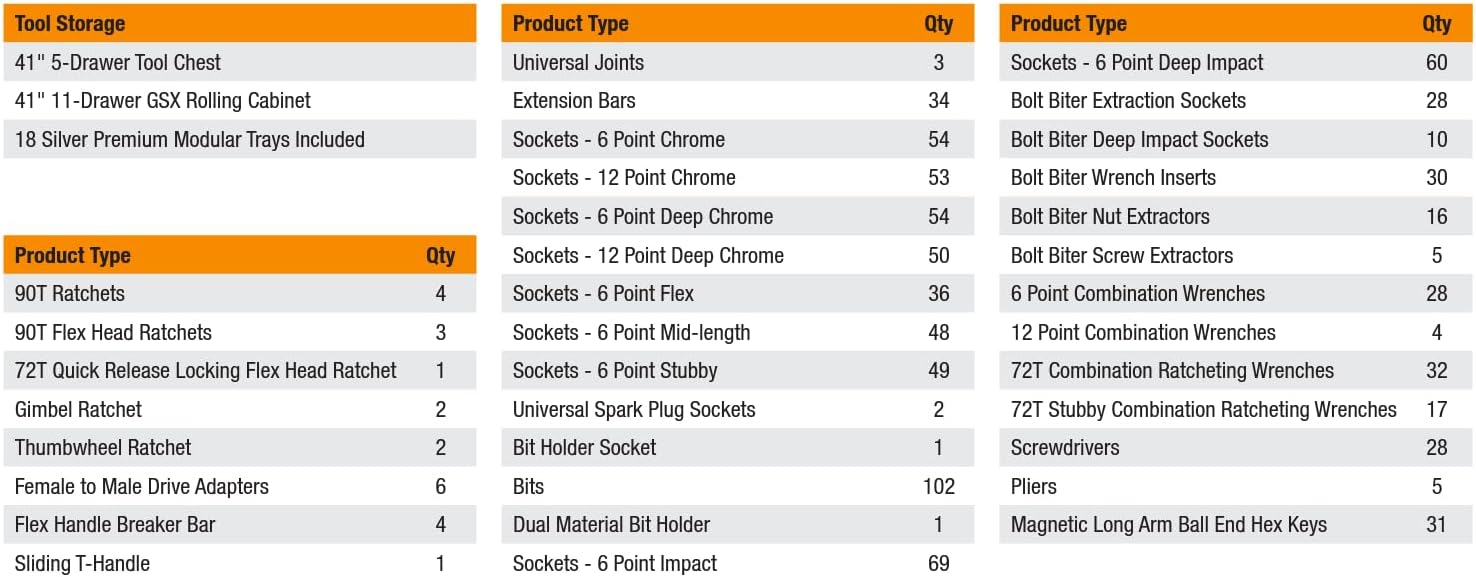
Task: Select the Sliding T-Handle entry
Action: pyautogui.click(x=82, y=564)
